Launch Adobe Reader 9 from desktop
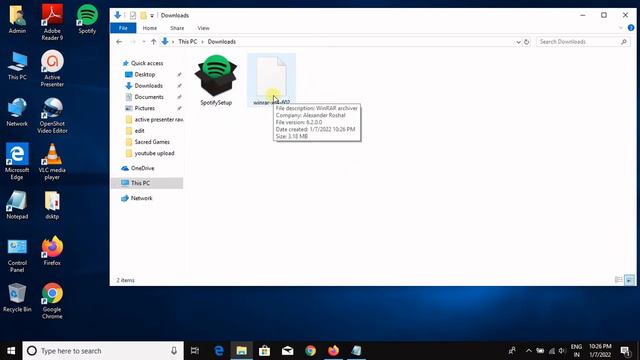Viewport: 640px width, 360px height. click(x=52, y=22)
